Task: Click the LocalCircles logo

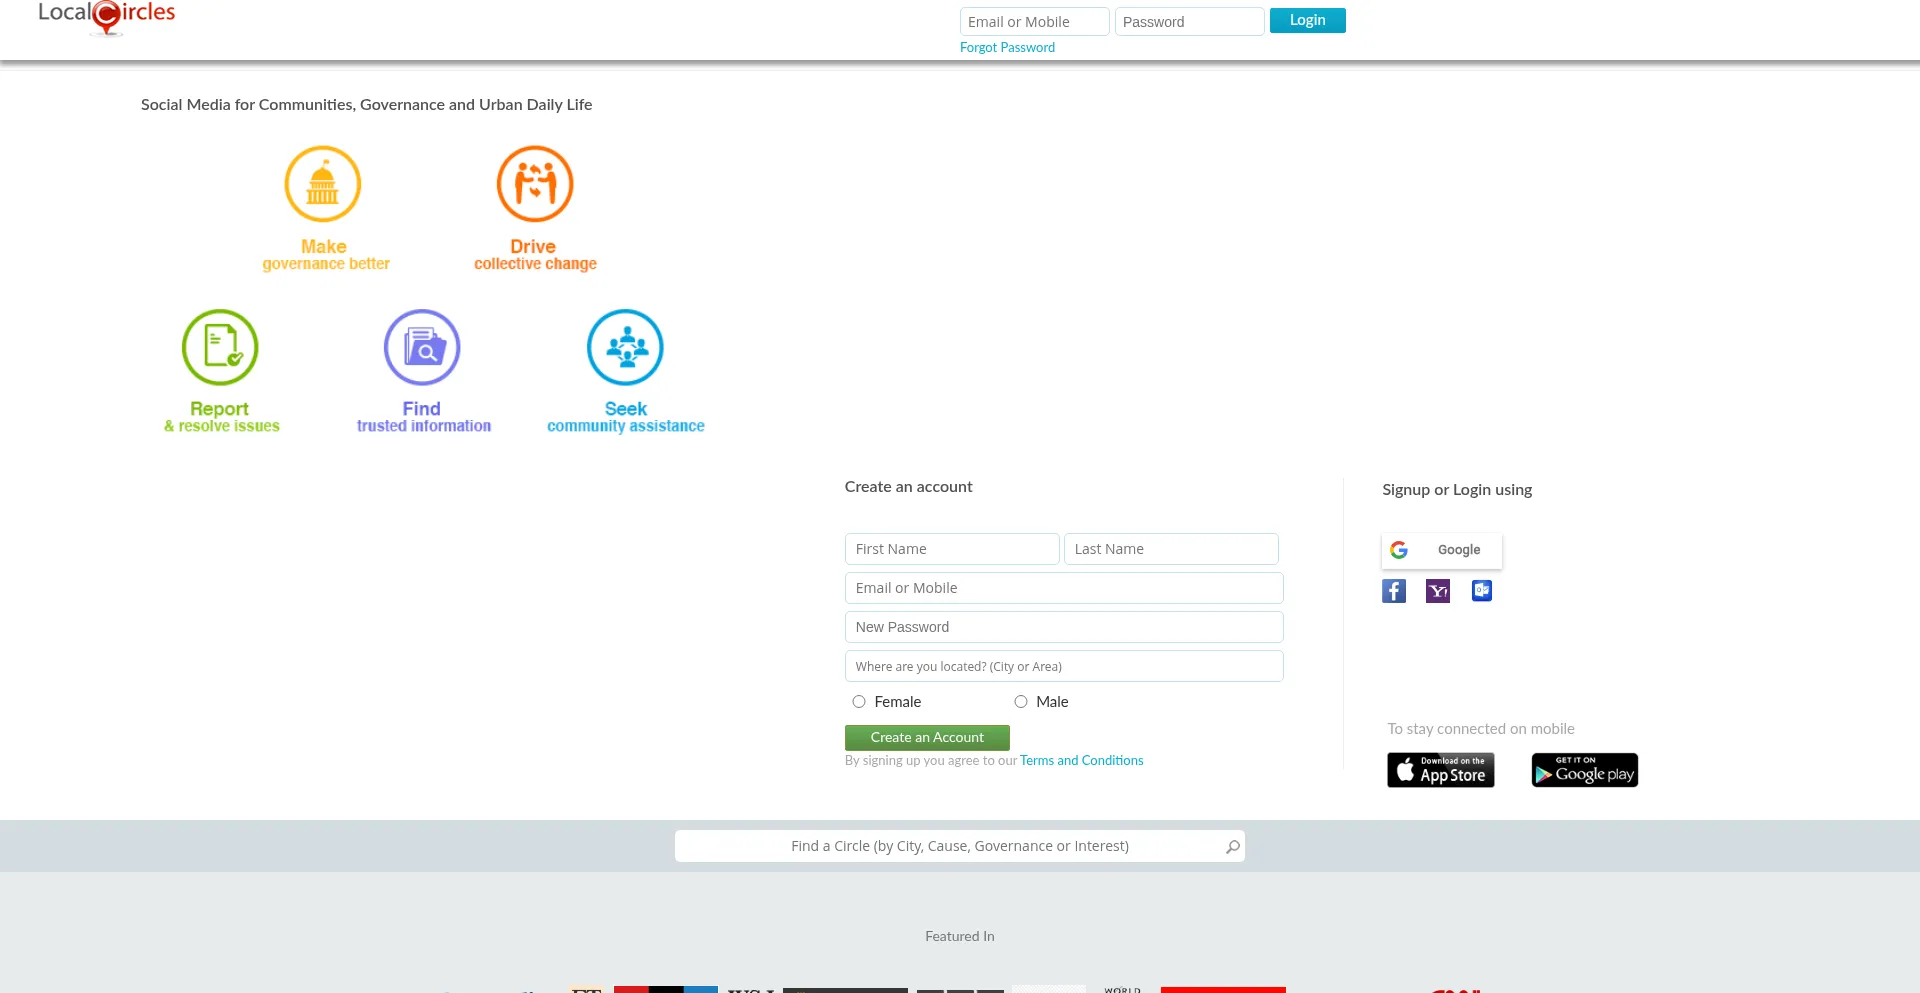Action: (106, 16)
